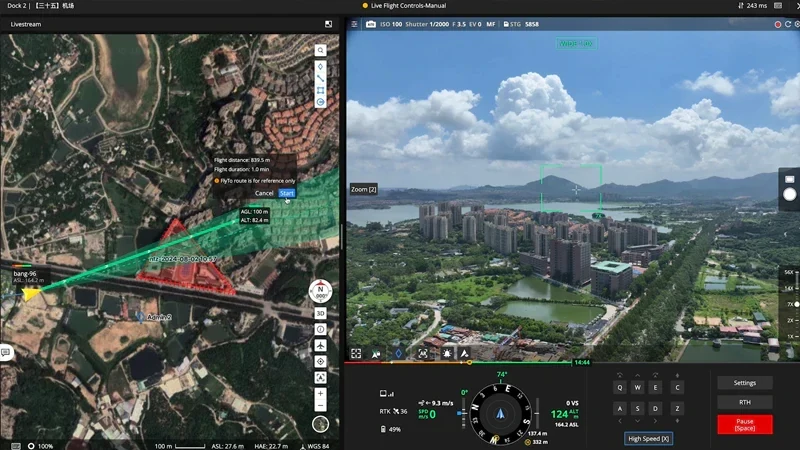Zoom in the map with plus button

click(x=320, y=393)
